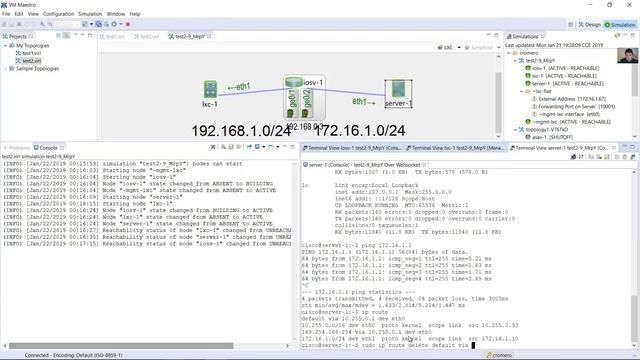Collapse the My Topologies tree node

[6, 46]
